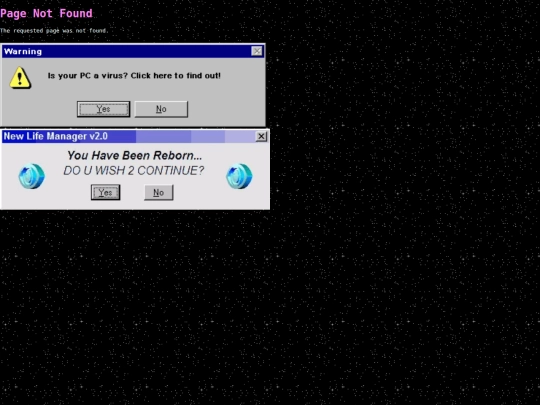Screen dimensions: 540x405
Task: Click the Warning dialog title bar
Action: [133, 51]
